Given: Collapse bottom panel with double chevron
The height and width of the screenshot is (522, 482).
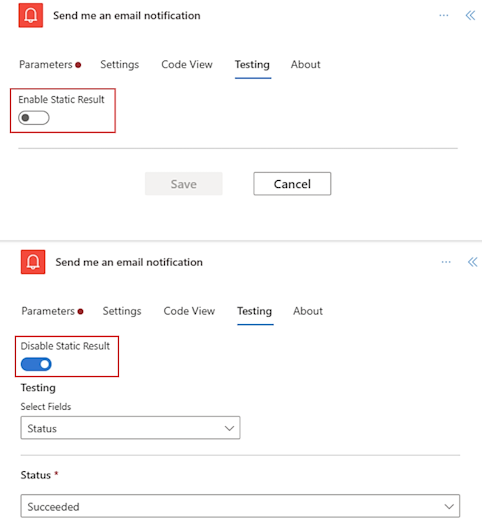Looking at the screenshot, I should tap(473, 262).
